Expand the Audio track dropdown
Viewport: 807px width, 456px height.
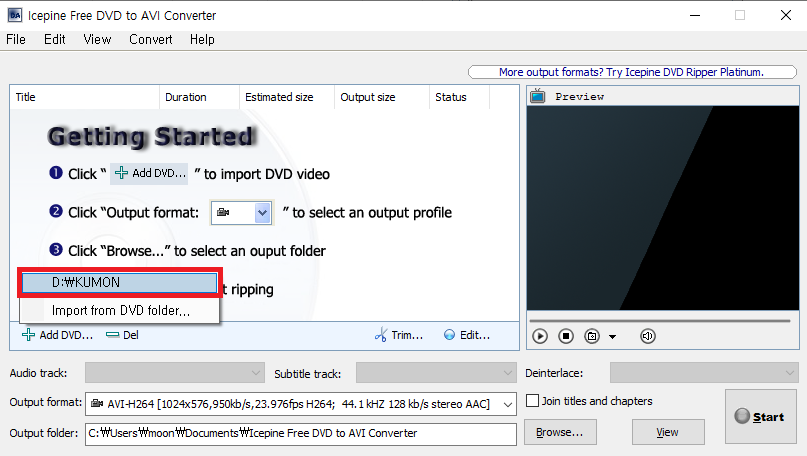point(175,373)
